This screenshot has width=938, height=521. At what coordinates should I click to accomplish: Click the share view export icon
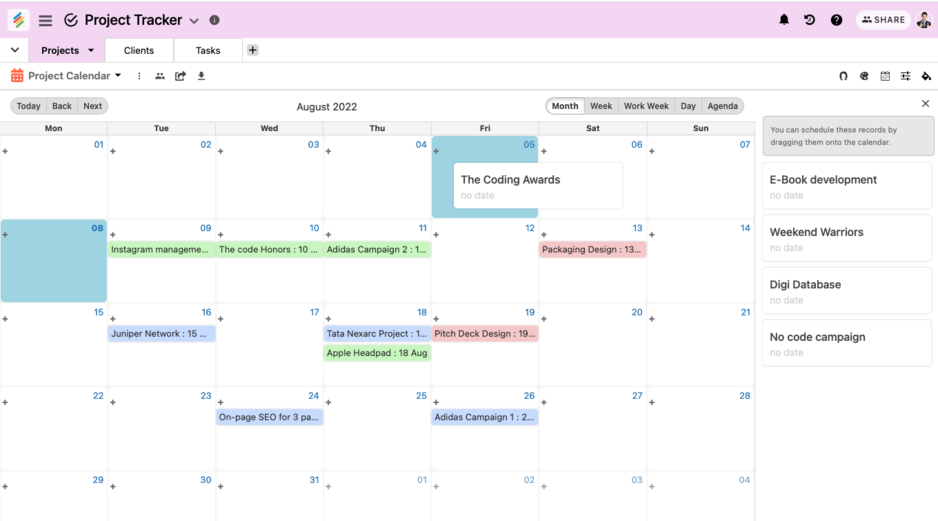click(180, 76)
